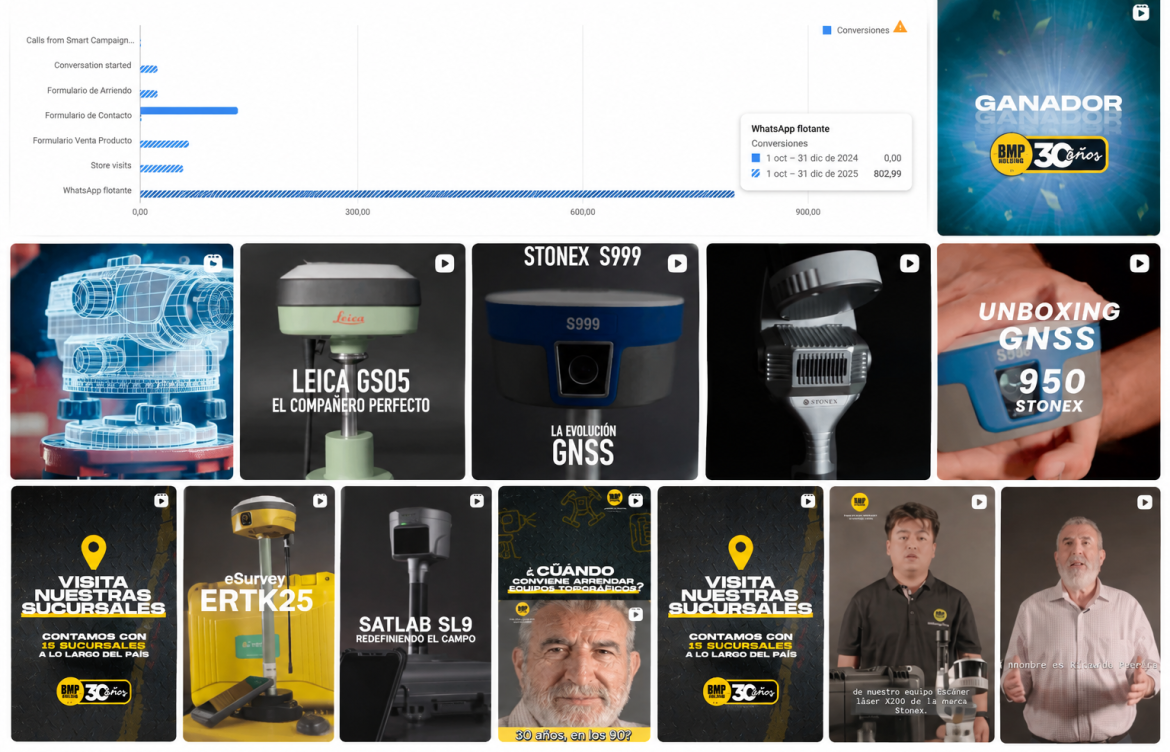Click the Formulario de Contacto solid bar

(x=189, y=110)
